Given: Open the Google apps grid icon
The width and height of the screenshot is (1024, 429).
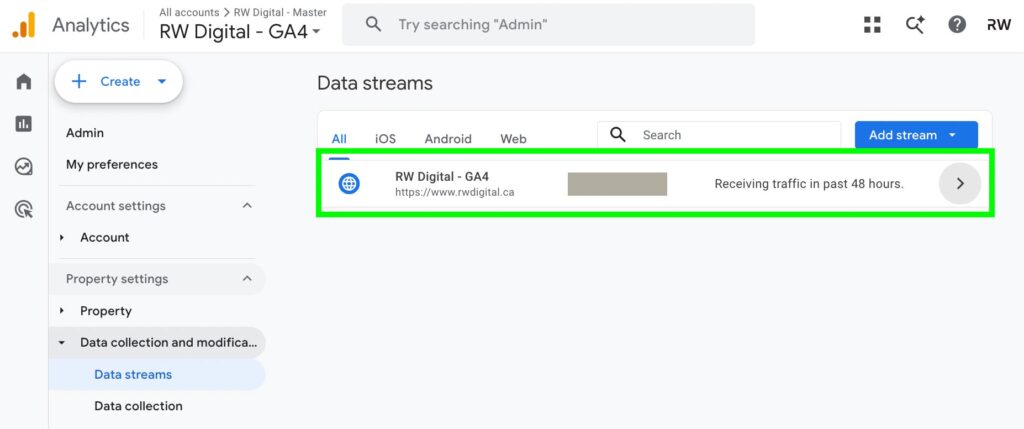Looking at the screenshot, I should [872, 25].
